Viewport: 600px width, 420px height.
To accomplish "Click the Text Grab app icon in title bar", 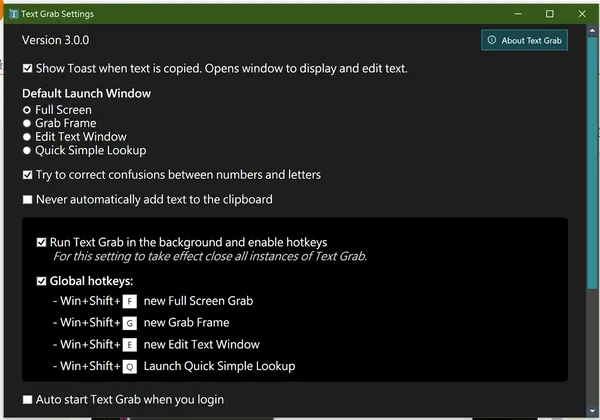I will pos(14,14).
